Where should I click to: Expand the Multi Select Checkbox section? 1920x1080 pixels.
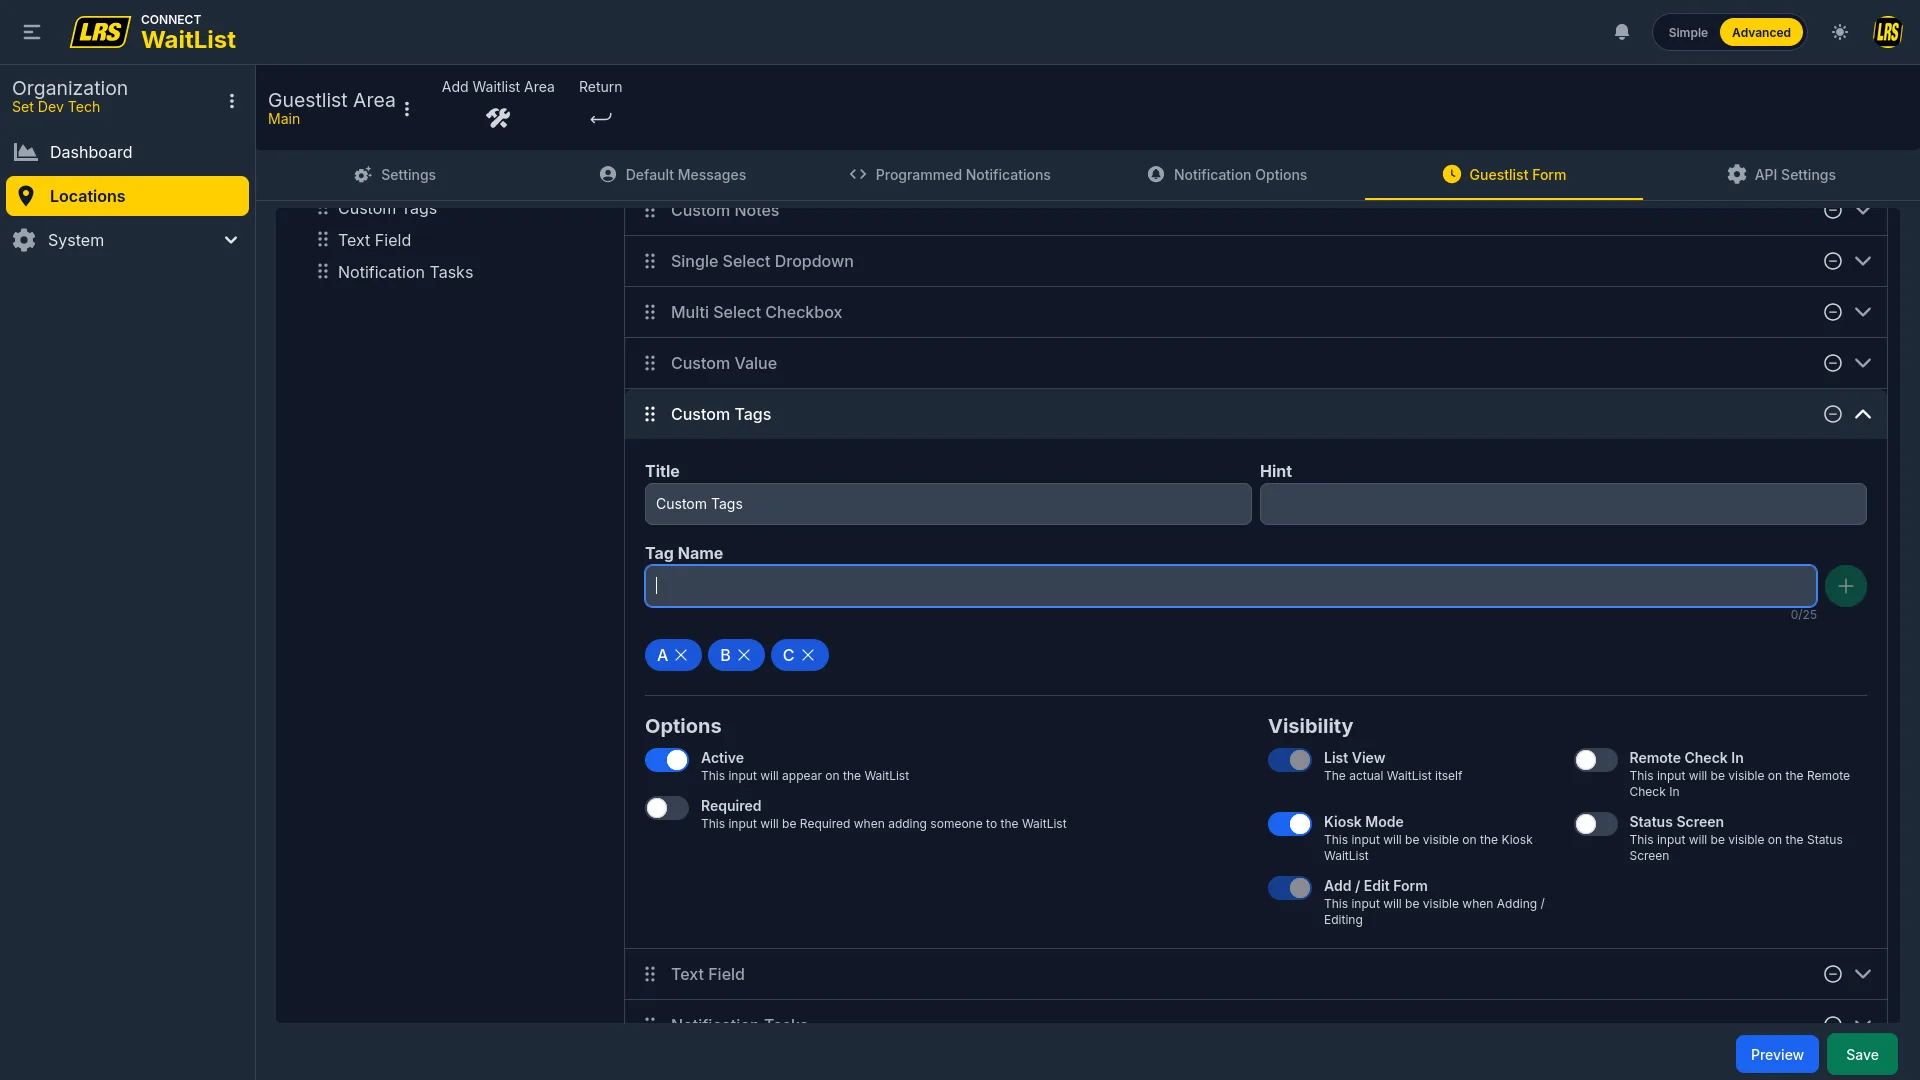point(1863,312)
